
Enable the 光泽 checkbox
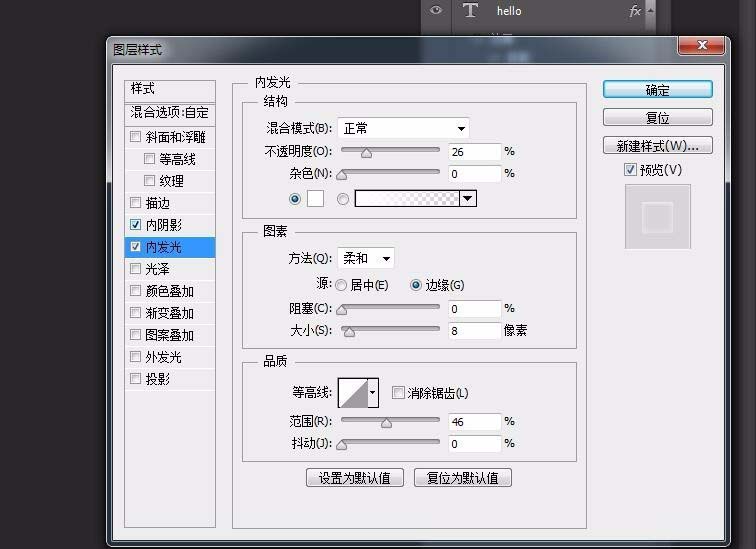click(135, 268)
